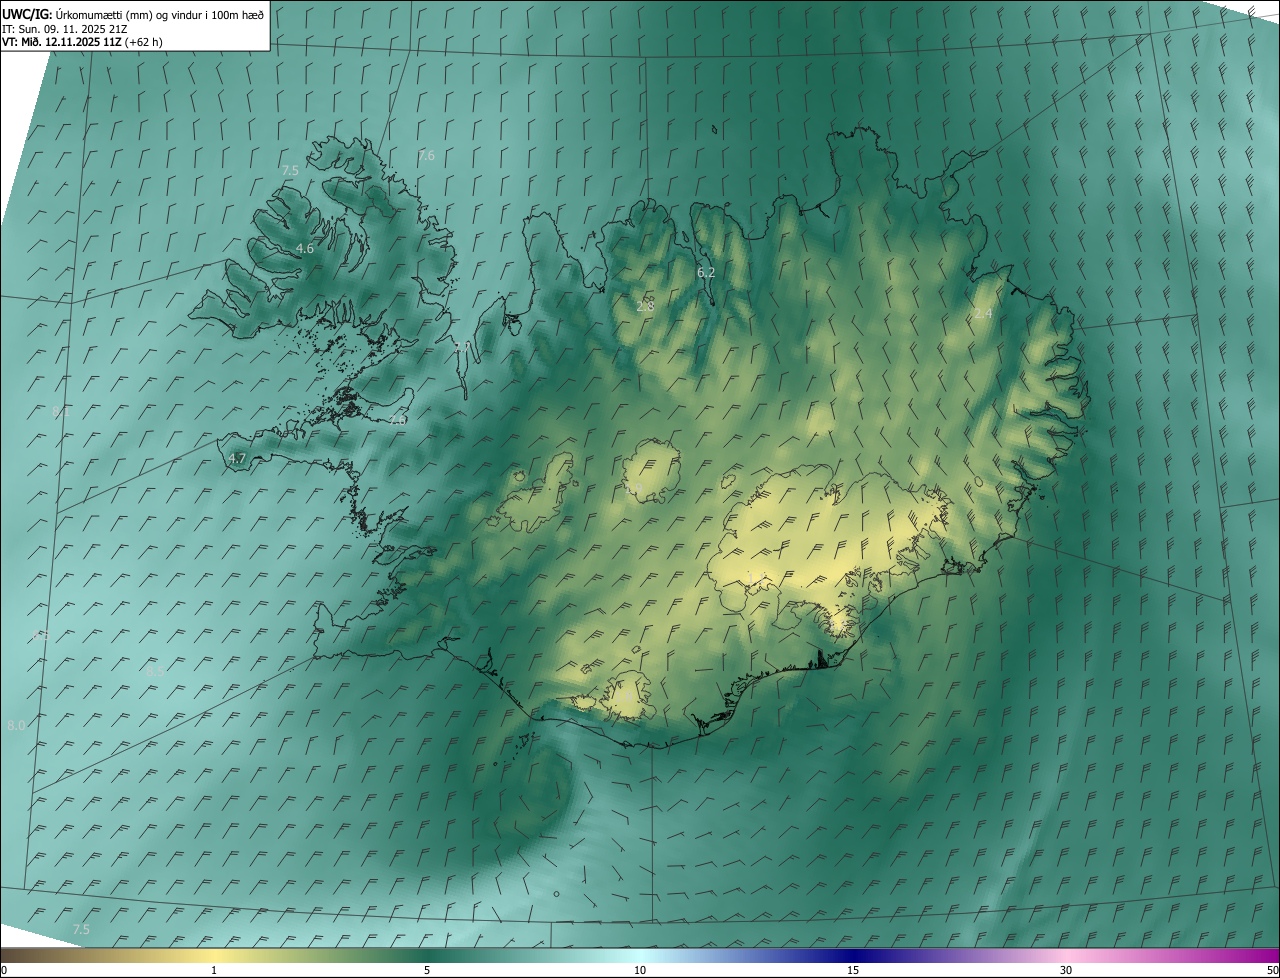Click the 4.7 value label on Snæfellsnes

coord(237,458)
